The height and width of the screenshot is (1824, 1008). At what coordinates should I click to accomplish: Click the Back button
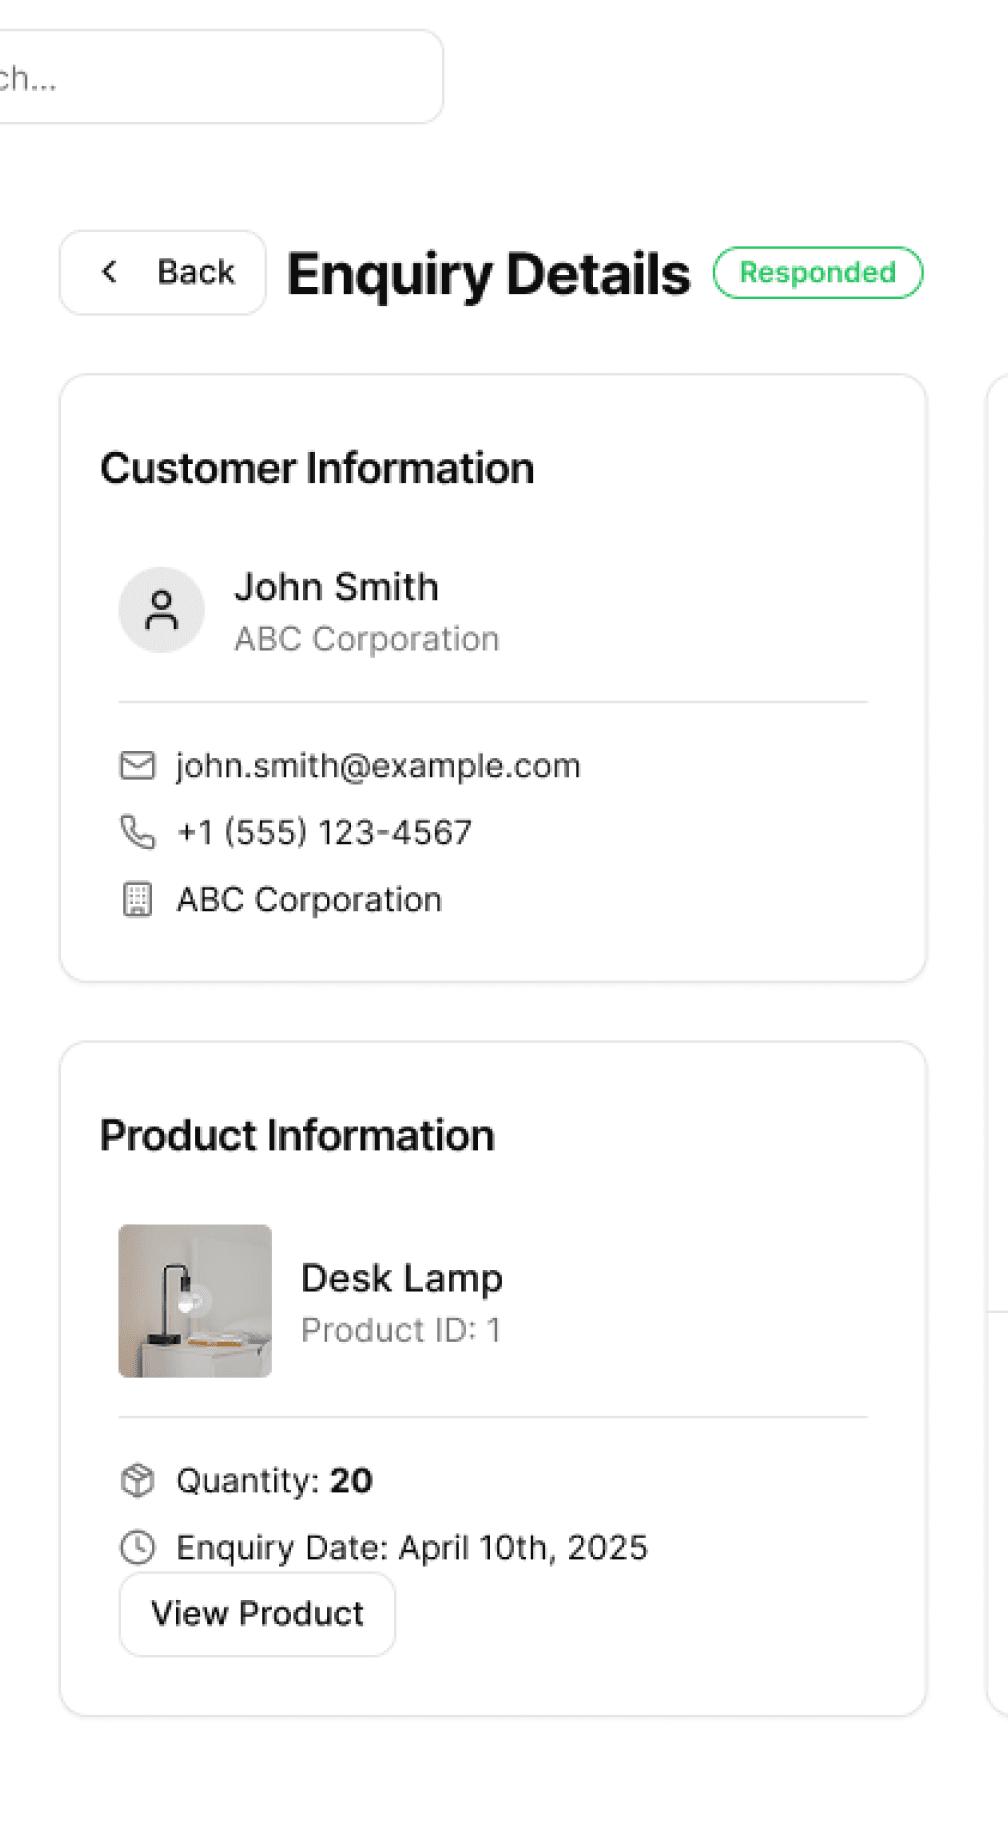pyautogui.click(x=163, y=272)
